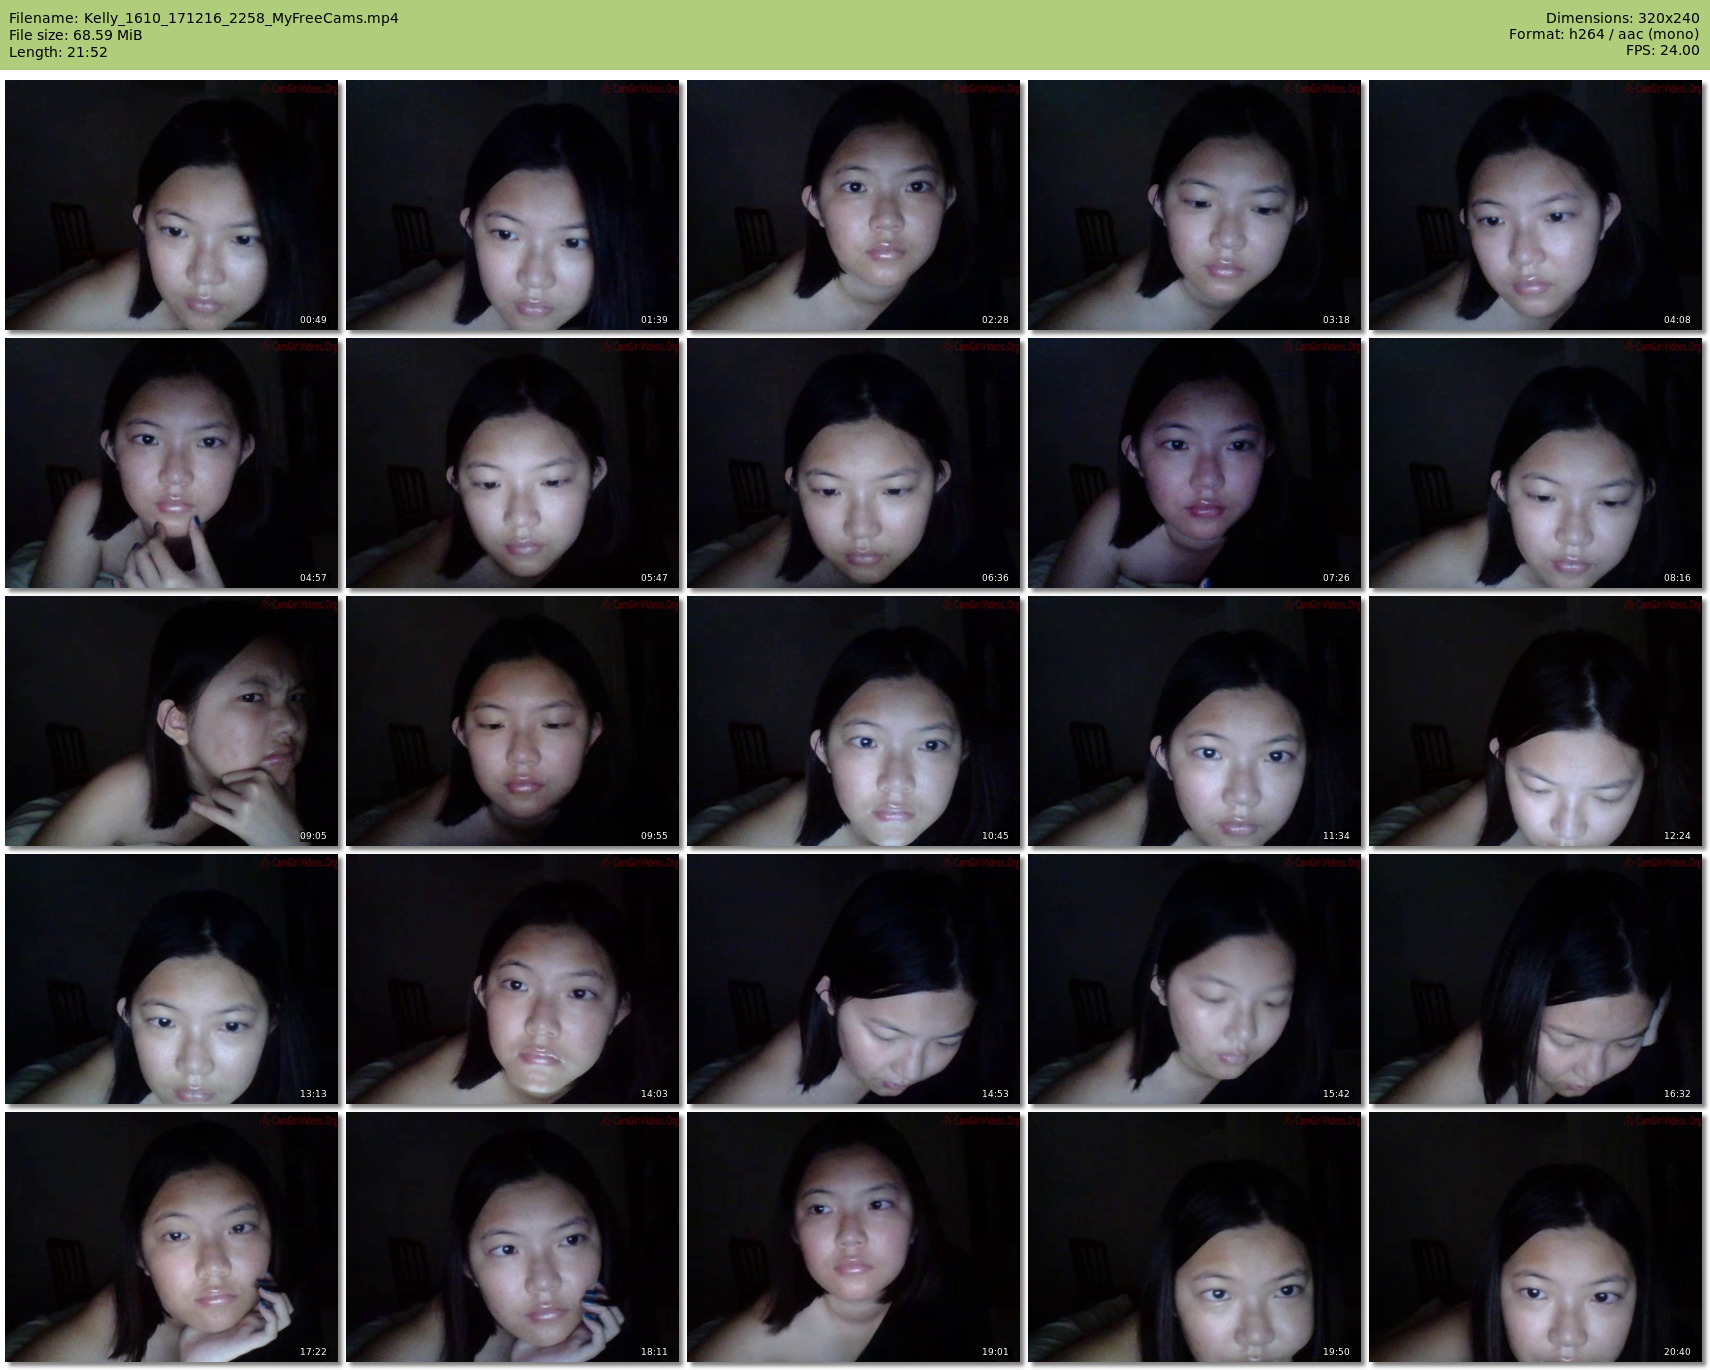The image size is (1710, 1370).
Task: Click the thumbnail timestamped 19:50
Action: pos(1195,1237)
